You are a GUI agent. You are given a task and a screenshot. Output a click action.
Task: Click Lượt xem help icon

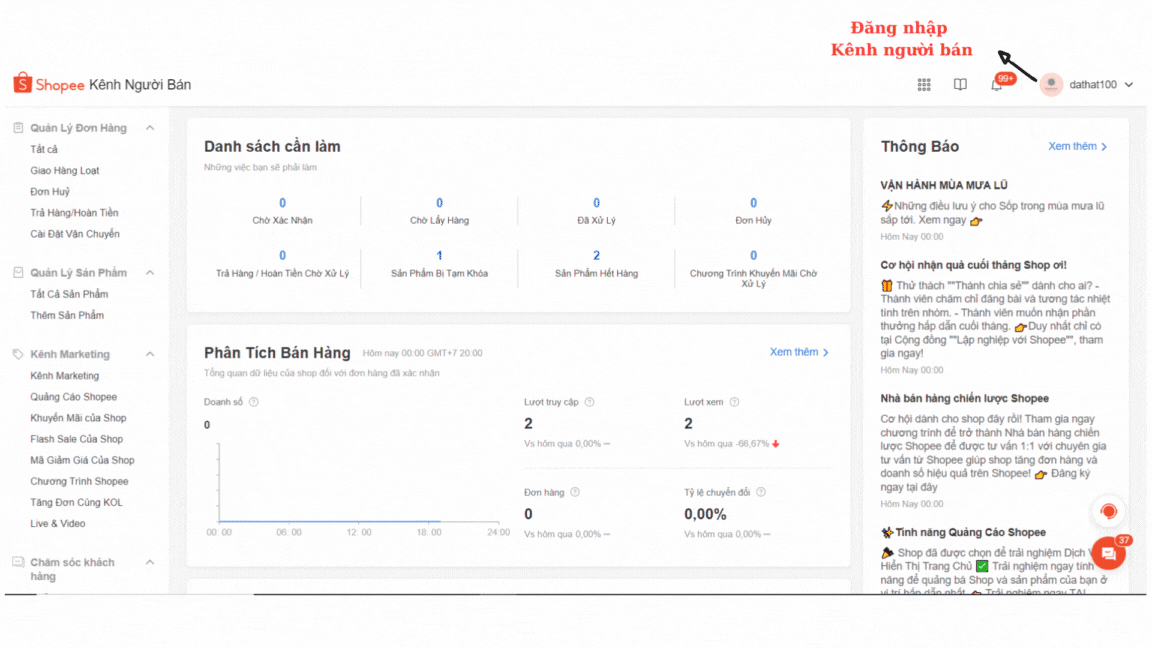point(734,402)
